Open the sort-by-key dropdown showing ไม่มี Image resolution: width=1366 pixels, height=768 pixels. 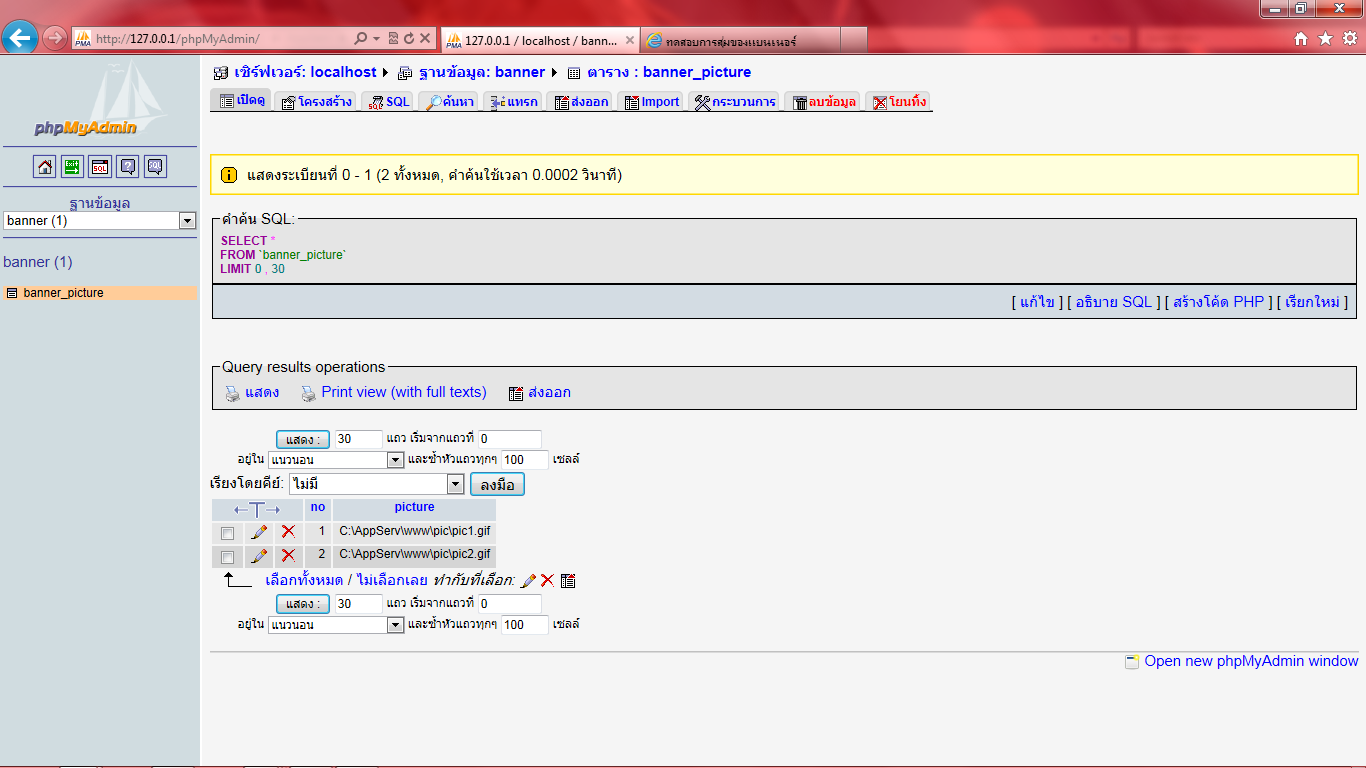377,484
